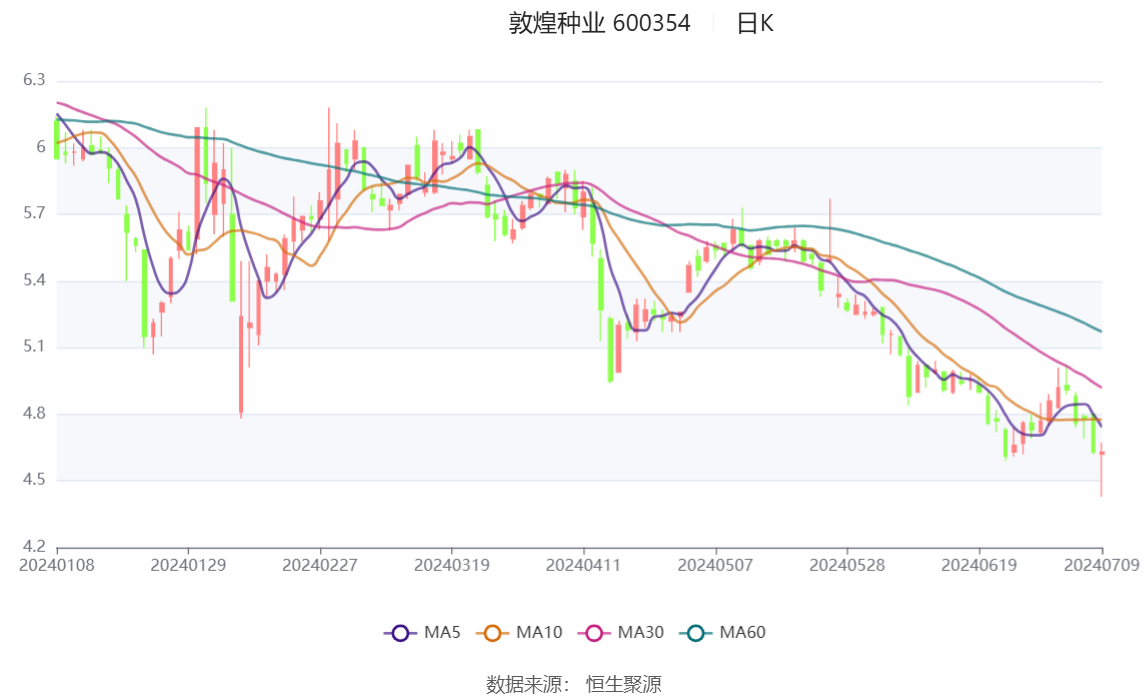Click the 20240319 date axis label
The height and width of the screenshot is (699, 1148).
452,565
